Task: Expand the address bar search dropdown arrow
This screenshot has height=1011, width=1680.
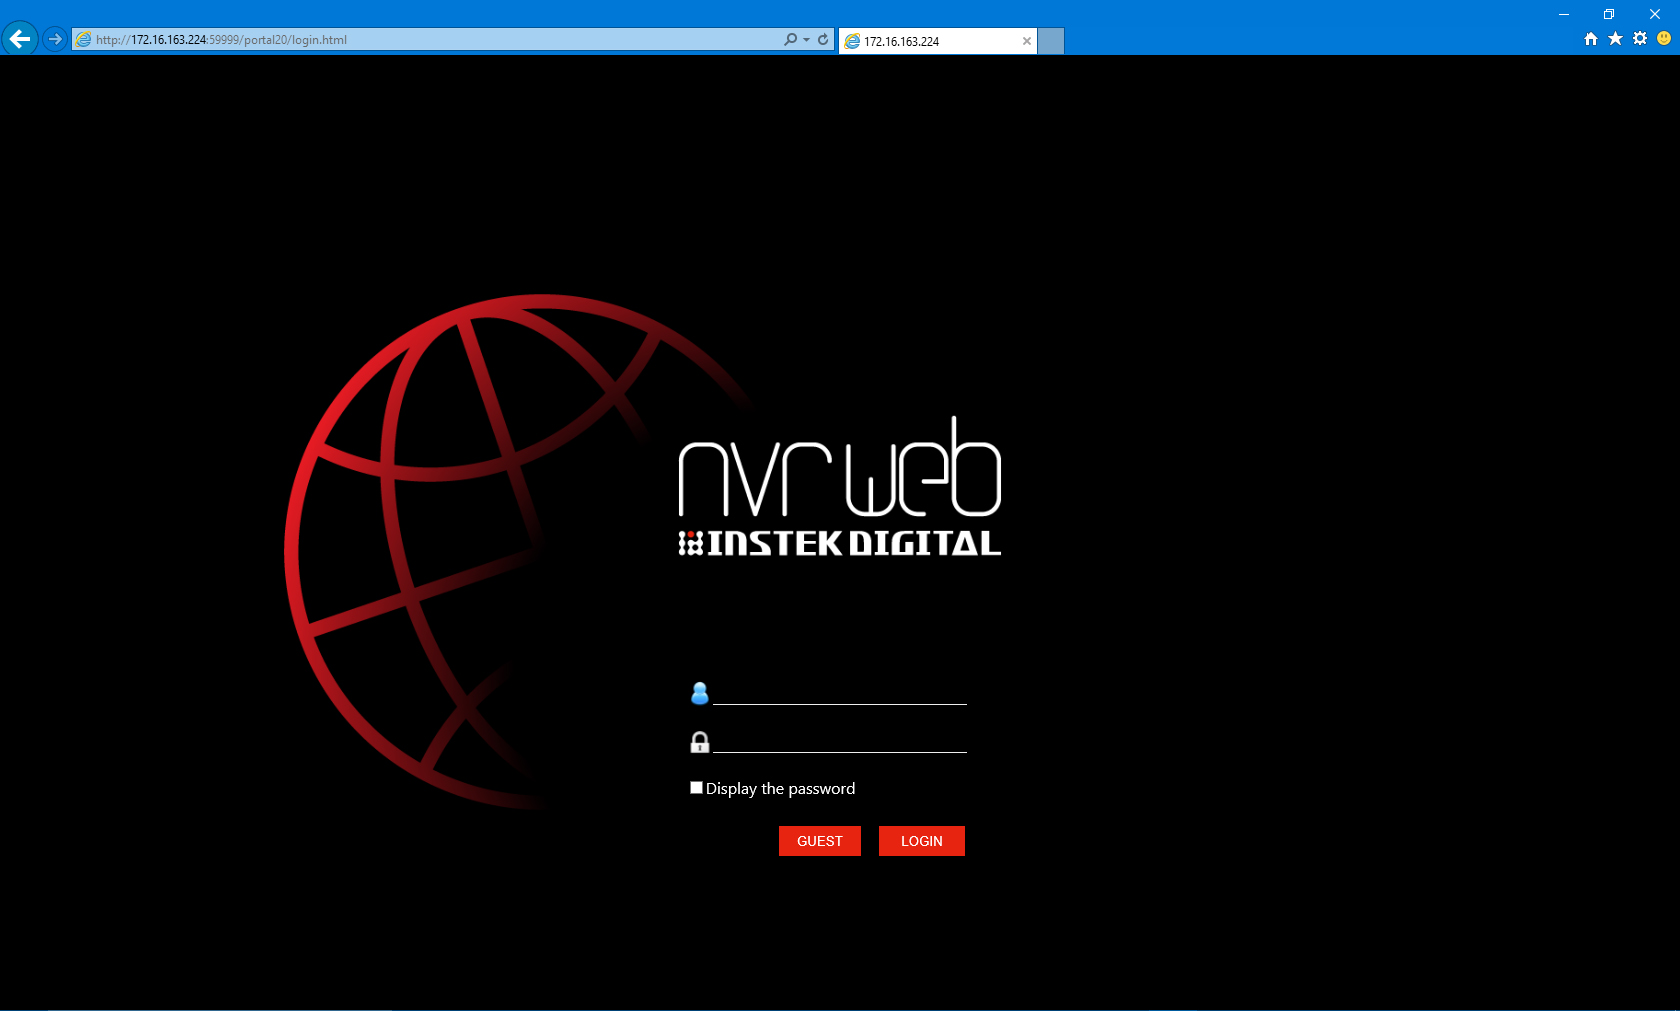Action: [807, 40]
